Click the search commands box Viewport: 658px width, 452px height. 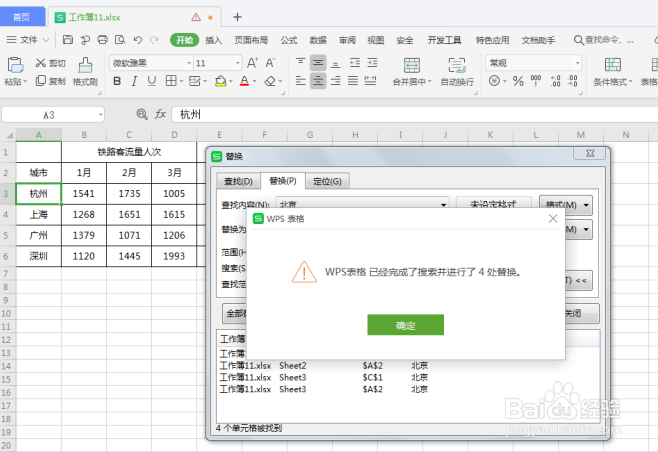[x=604, y=40]
